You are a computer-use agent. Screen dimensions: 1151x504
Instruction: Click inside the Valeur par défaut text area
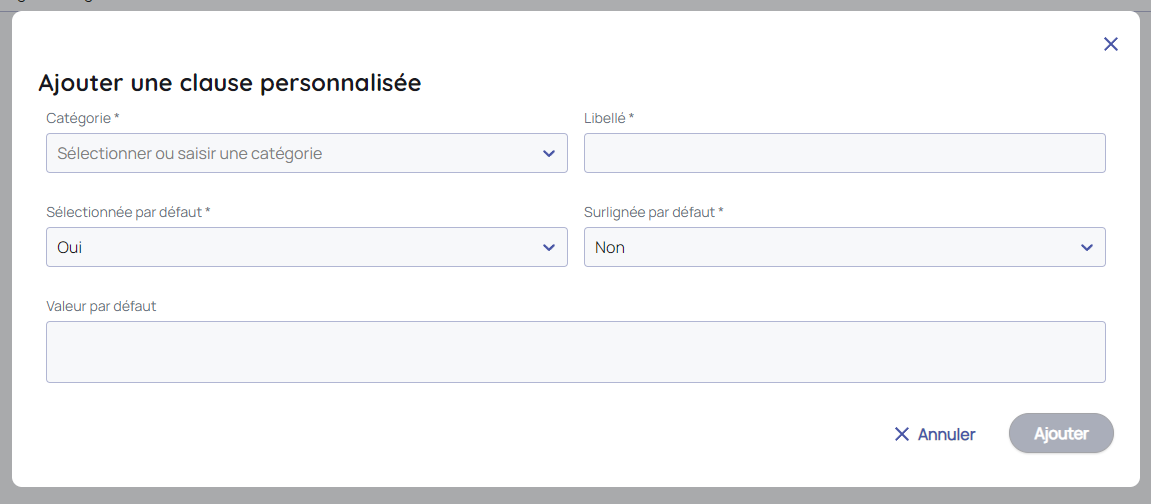coord(575,351)
